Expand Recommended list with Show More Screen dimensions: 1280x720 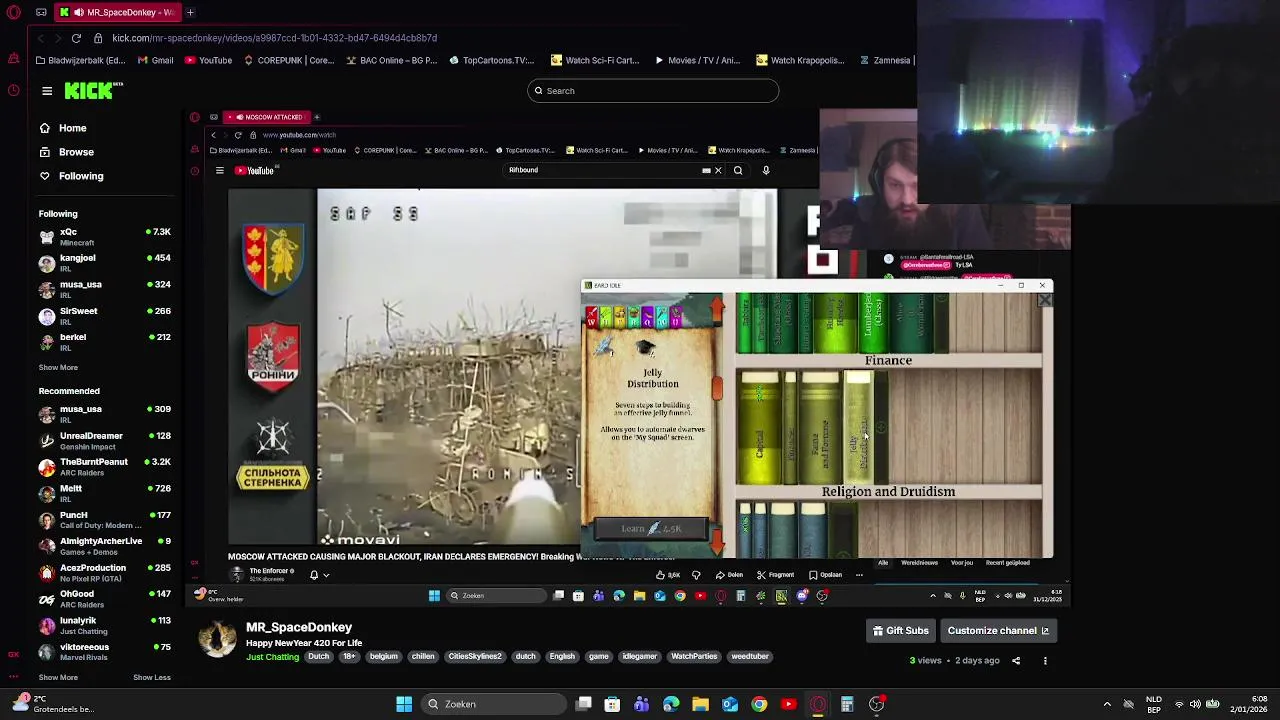[58, 677]
